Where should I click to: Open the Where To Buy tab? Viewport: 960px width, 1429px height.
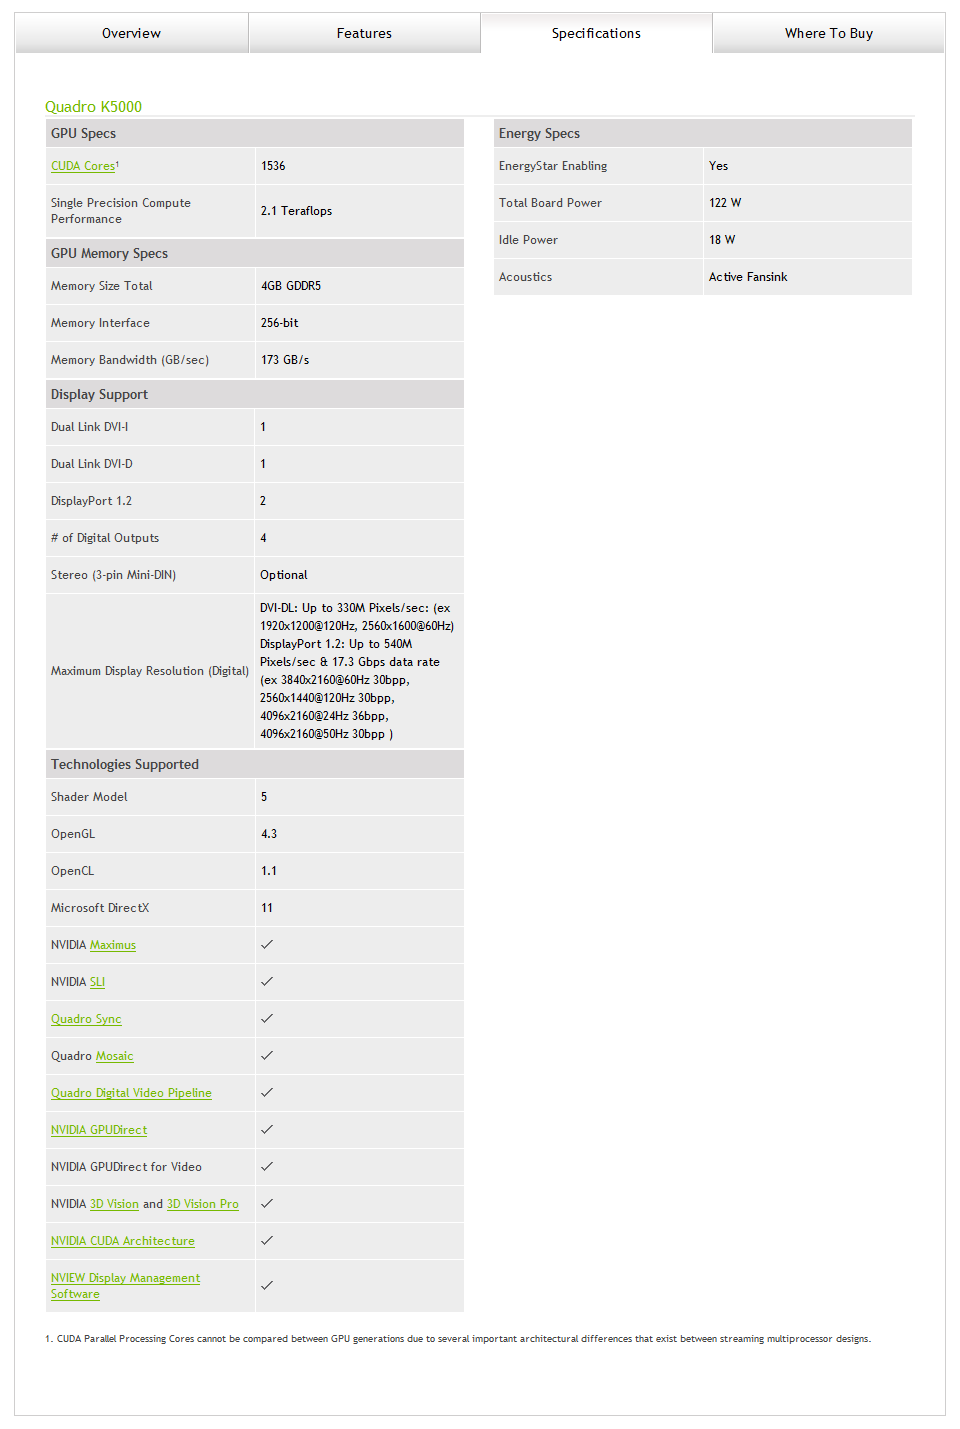click(828, 33)
